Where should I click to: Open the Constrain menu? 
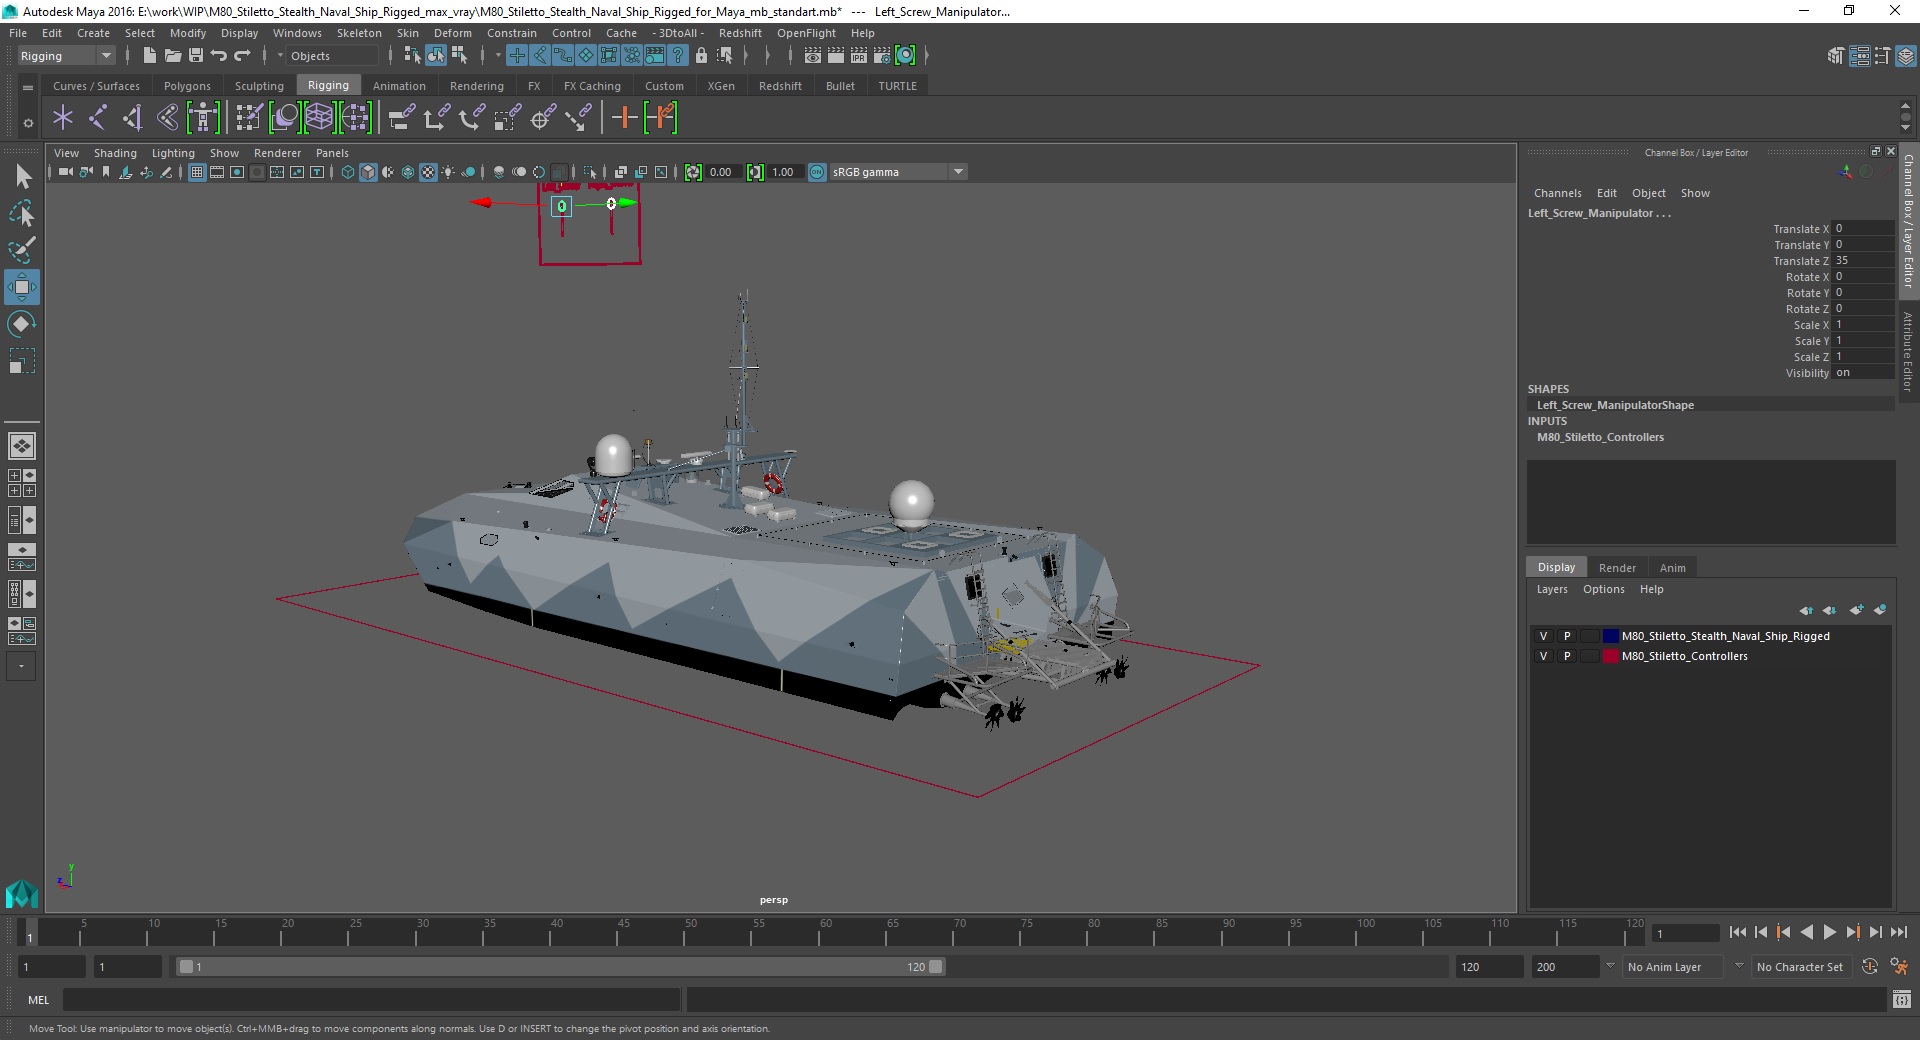click(512, 33)
